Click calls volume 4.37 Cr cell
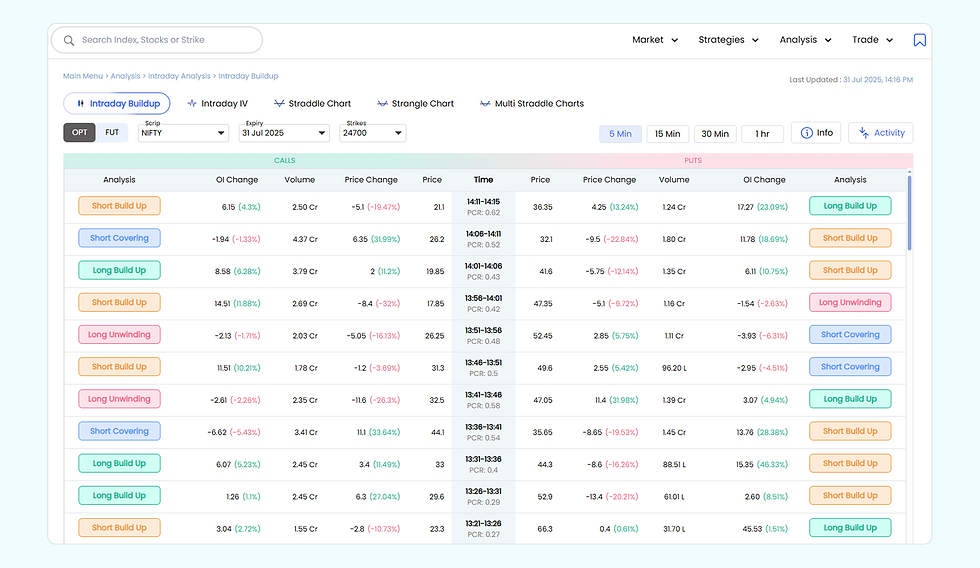The width and height of the screenshot is (980, 568). click(x=305, y=239)
